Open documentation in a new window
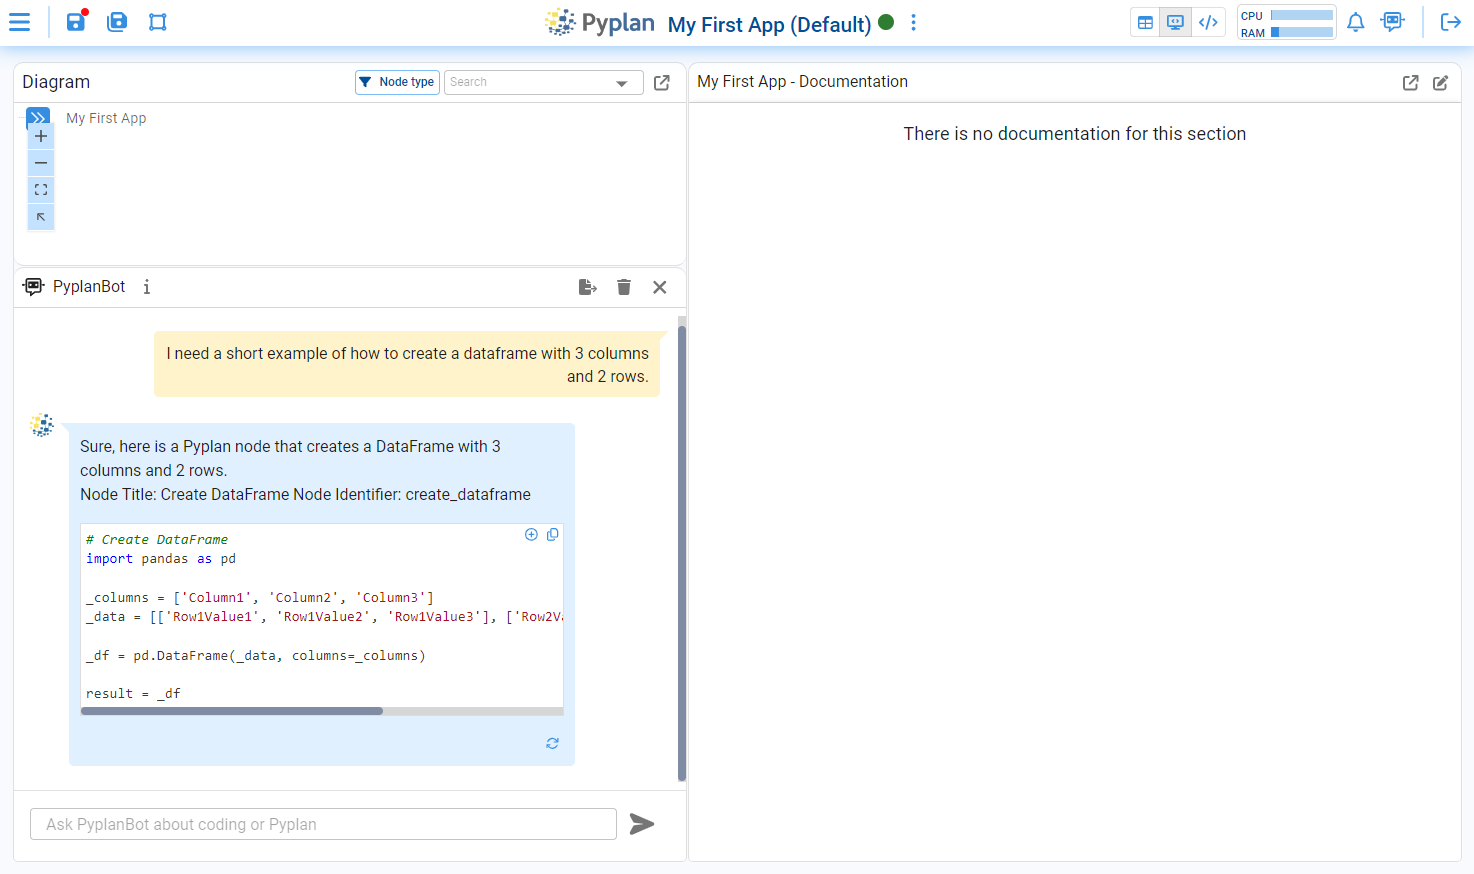Image resolution: width=1474 pixels, height=874 pixels. (1411, 83)
